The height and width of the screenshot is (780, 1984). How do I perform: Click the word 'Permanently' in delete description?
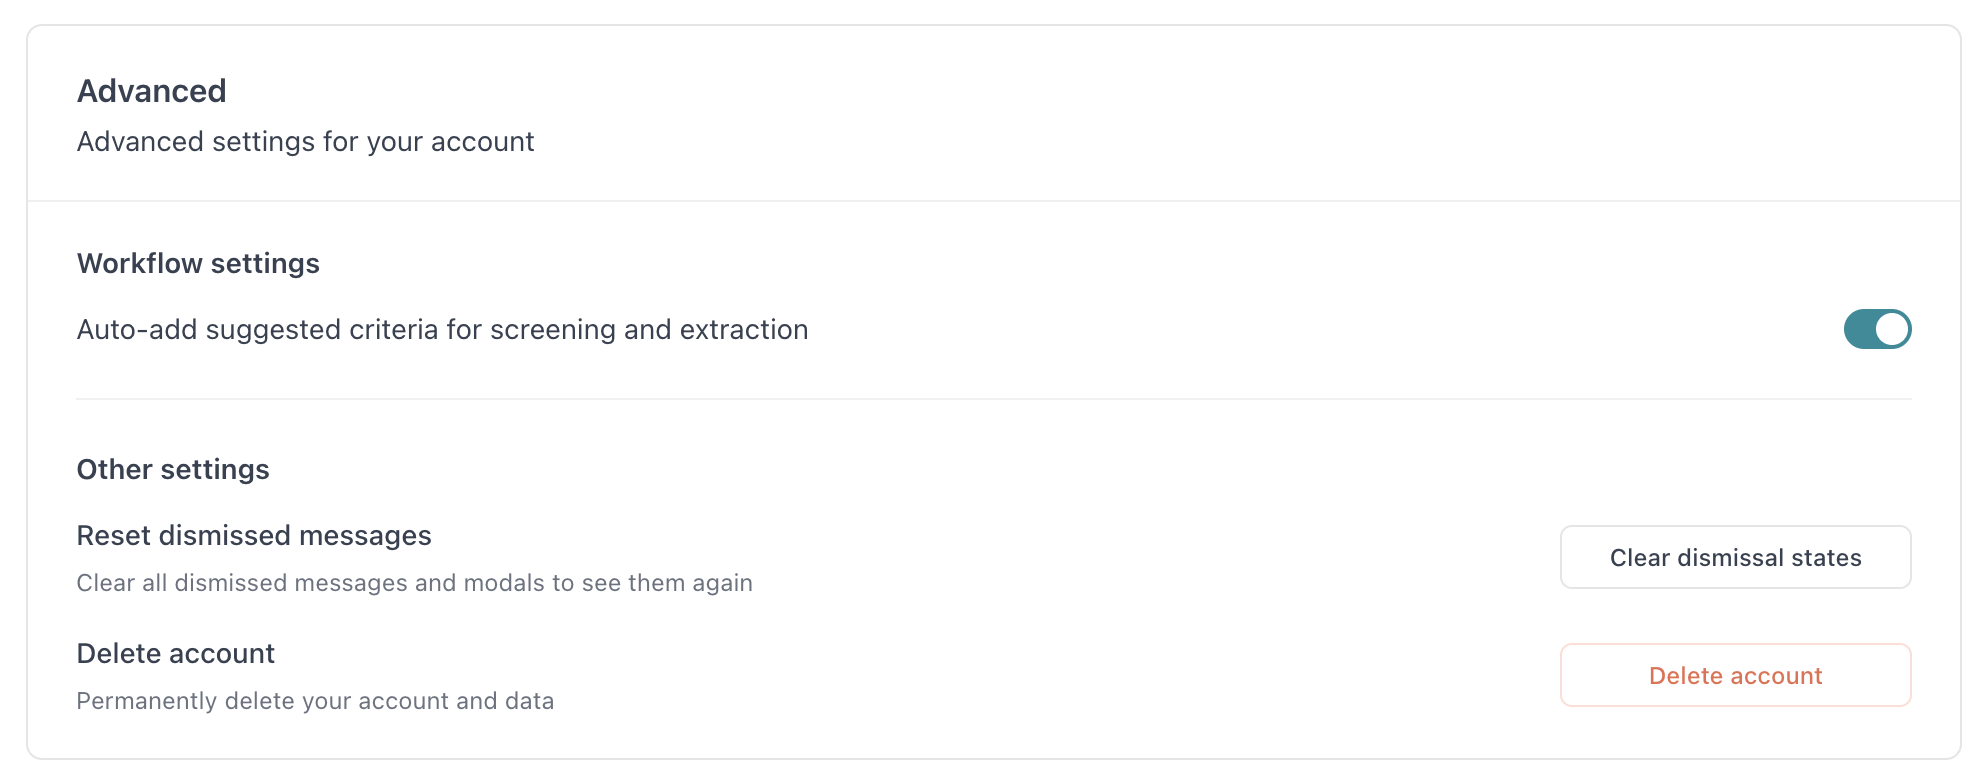[x=147, y=701]
